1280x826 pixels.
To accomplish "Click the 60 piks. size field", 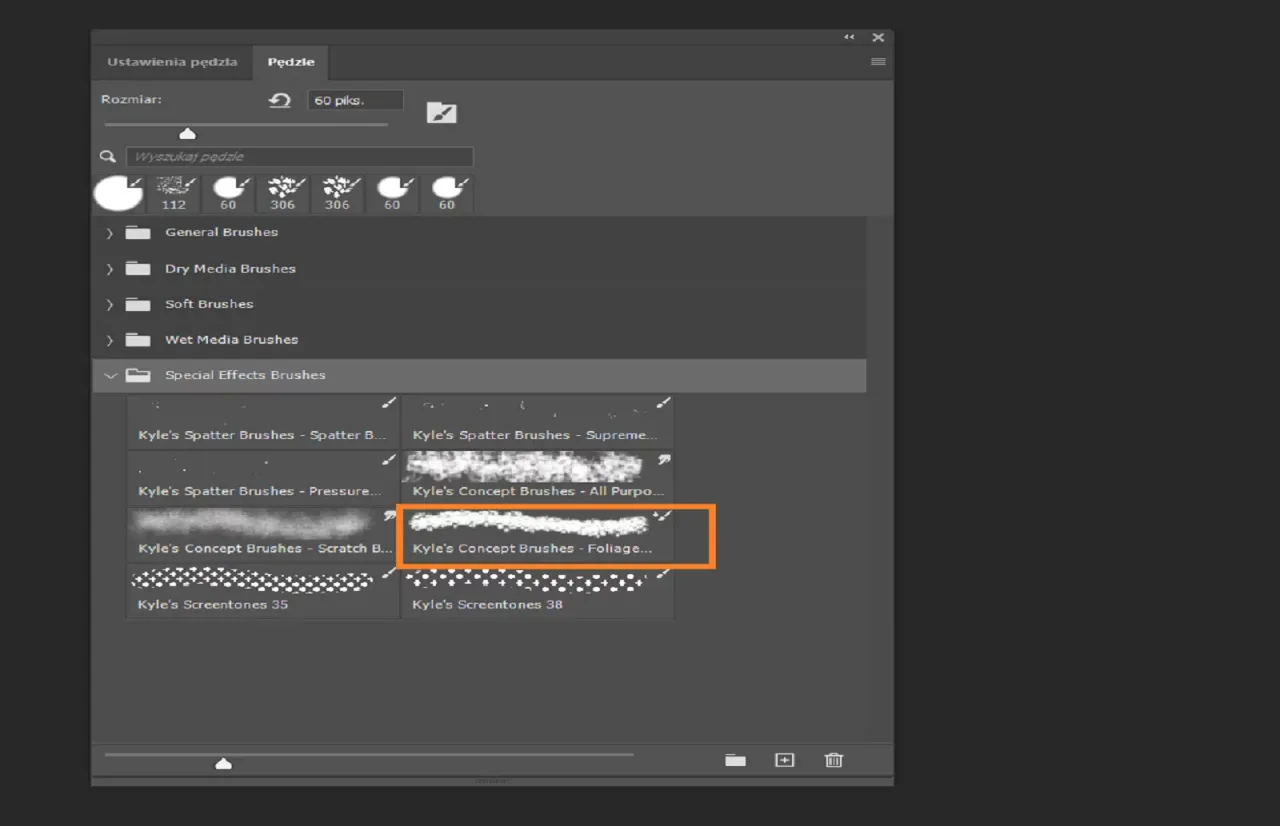I will click(354, 99).
